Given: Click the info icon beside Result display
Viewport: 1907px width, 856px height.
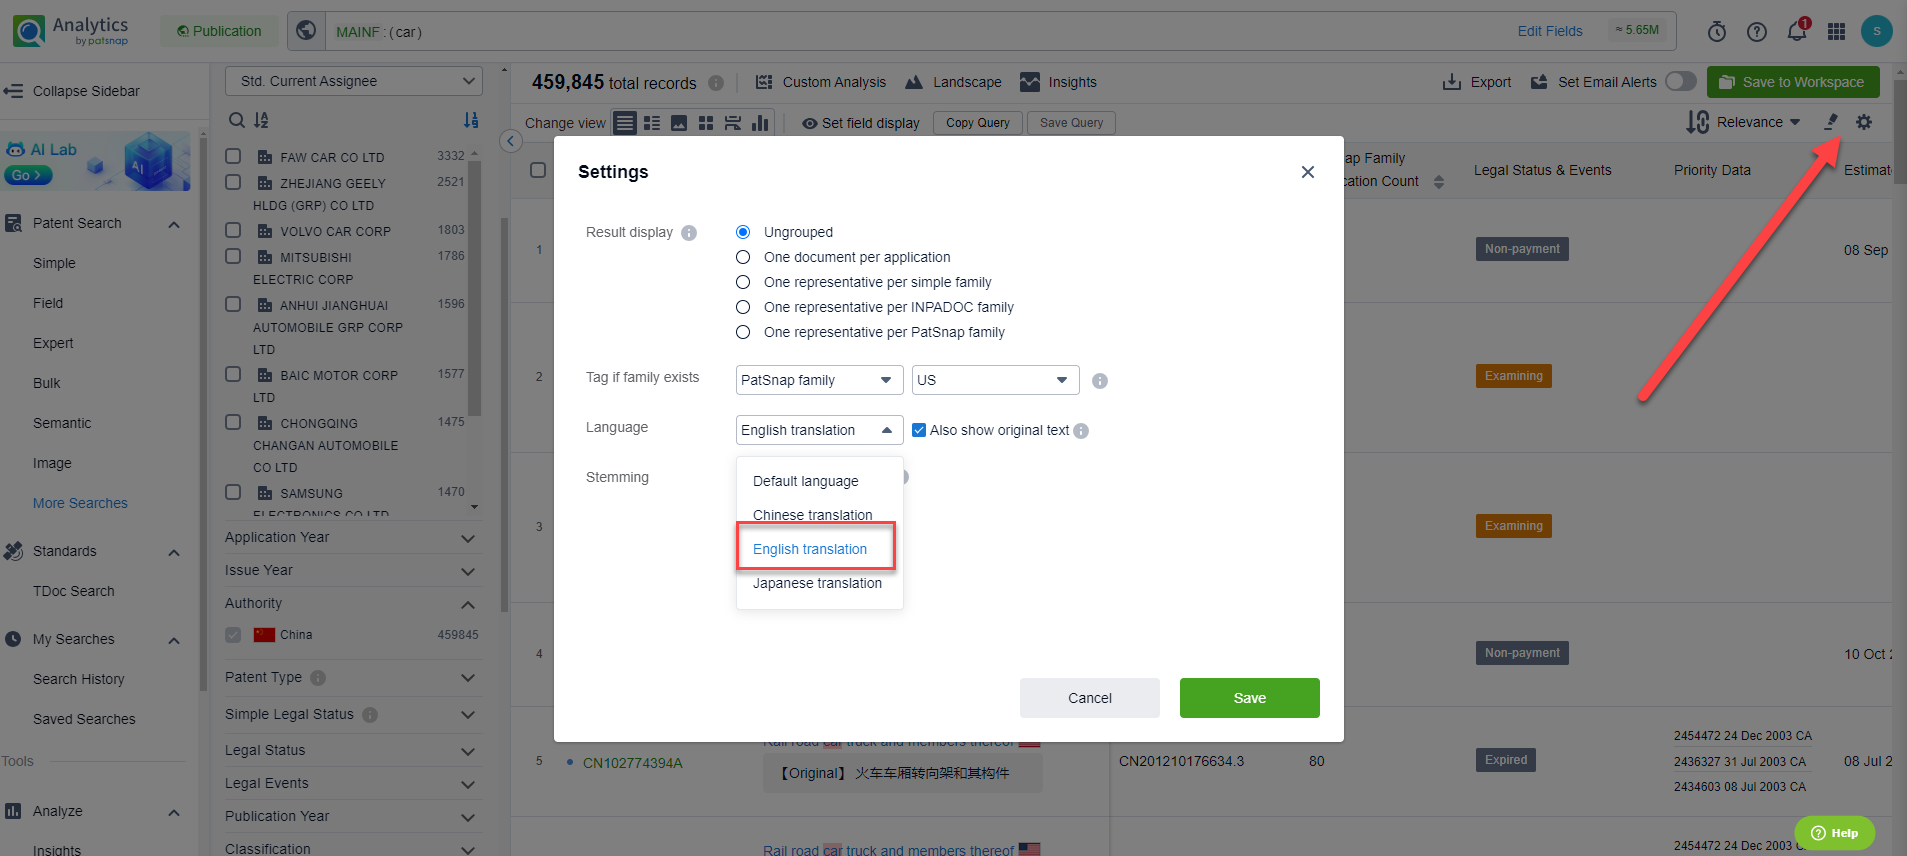Looking at the screenshot, I should click(x=689, y=233).
